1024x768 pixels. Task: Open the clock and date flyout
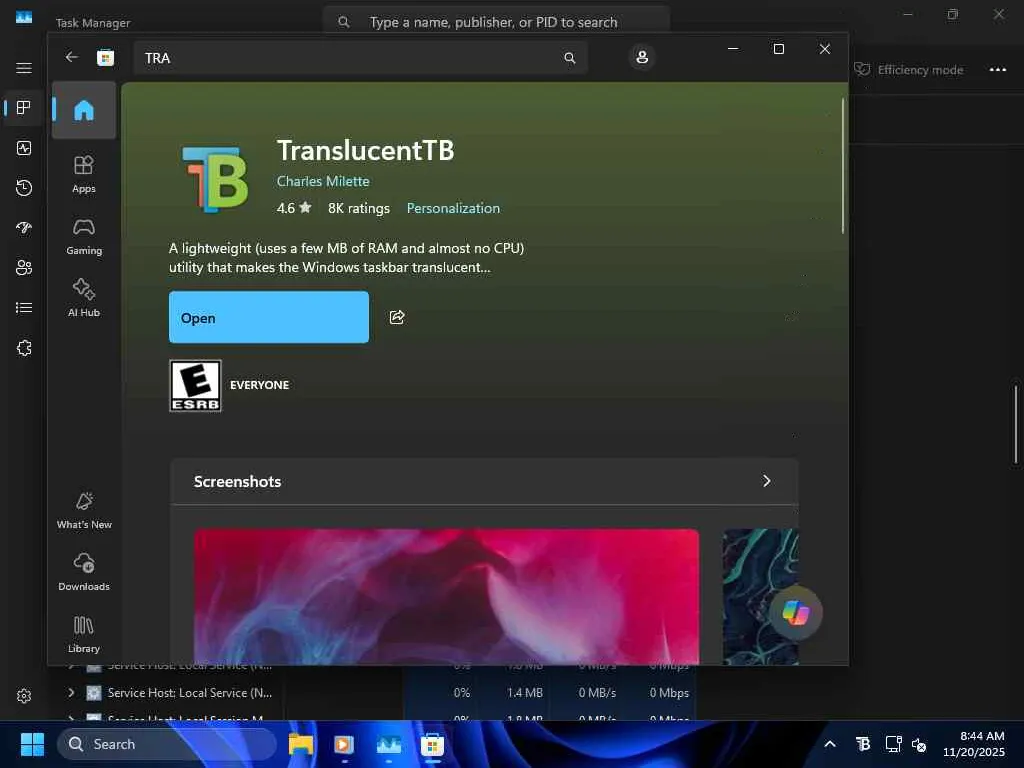click(x=974, y=744)
